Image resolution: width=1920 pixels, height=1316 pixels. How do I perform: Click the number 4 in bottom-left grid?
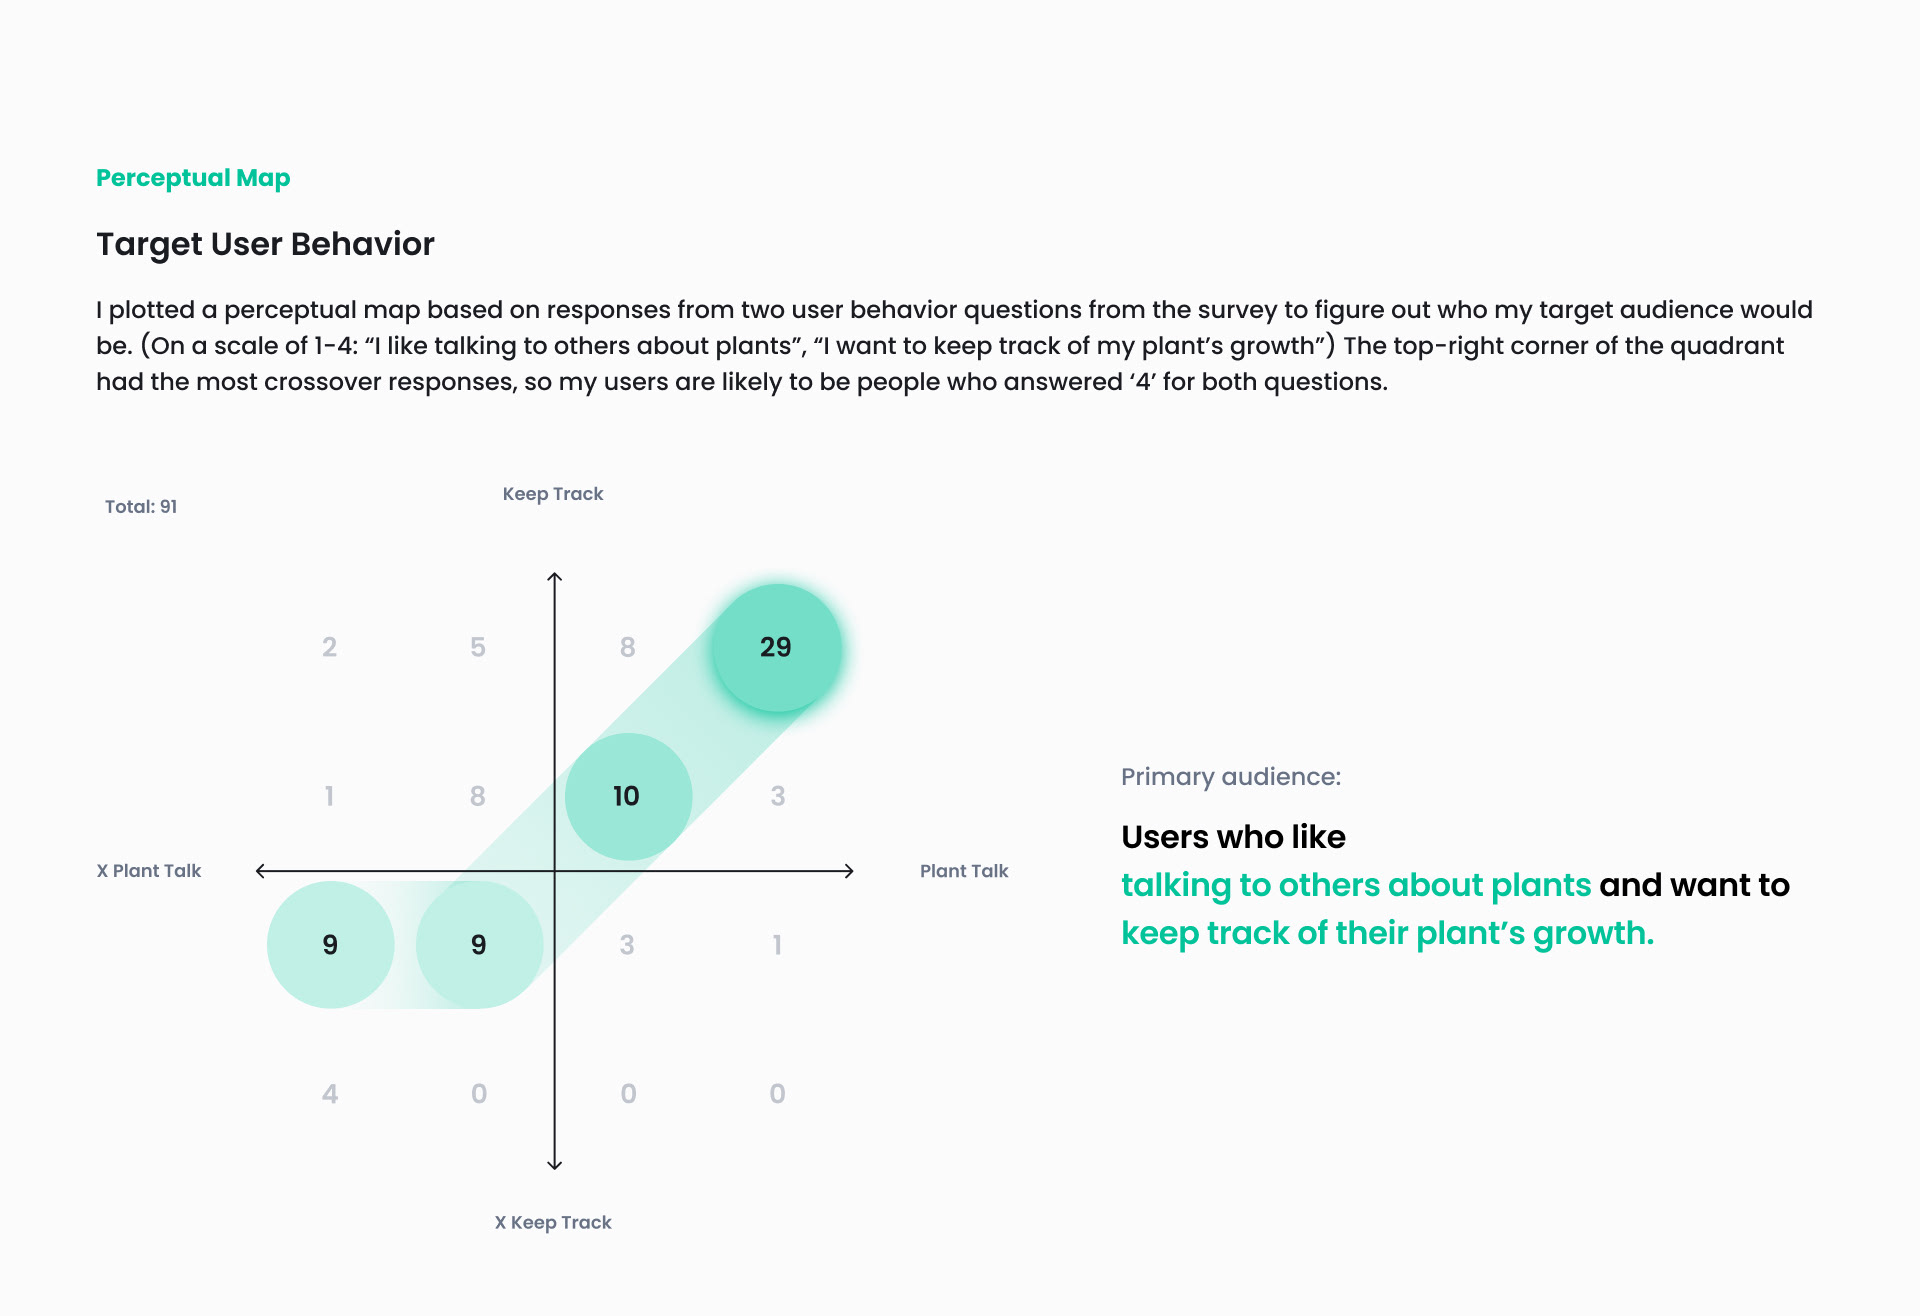pos(330,1094)
